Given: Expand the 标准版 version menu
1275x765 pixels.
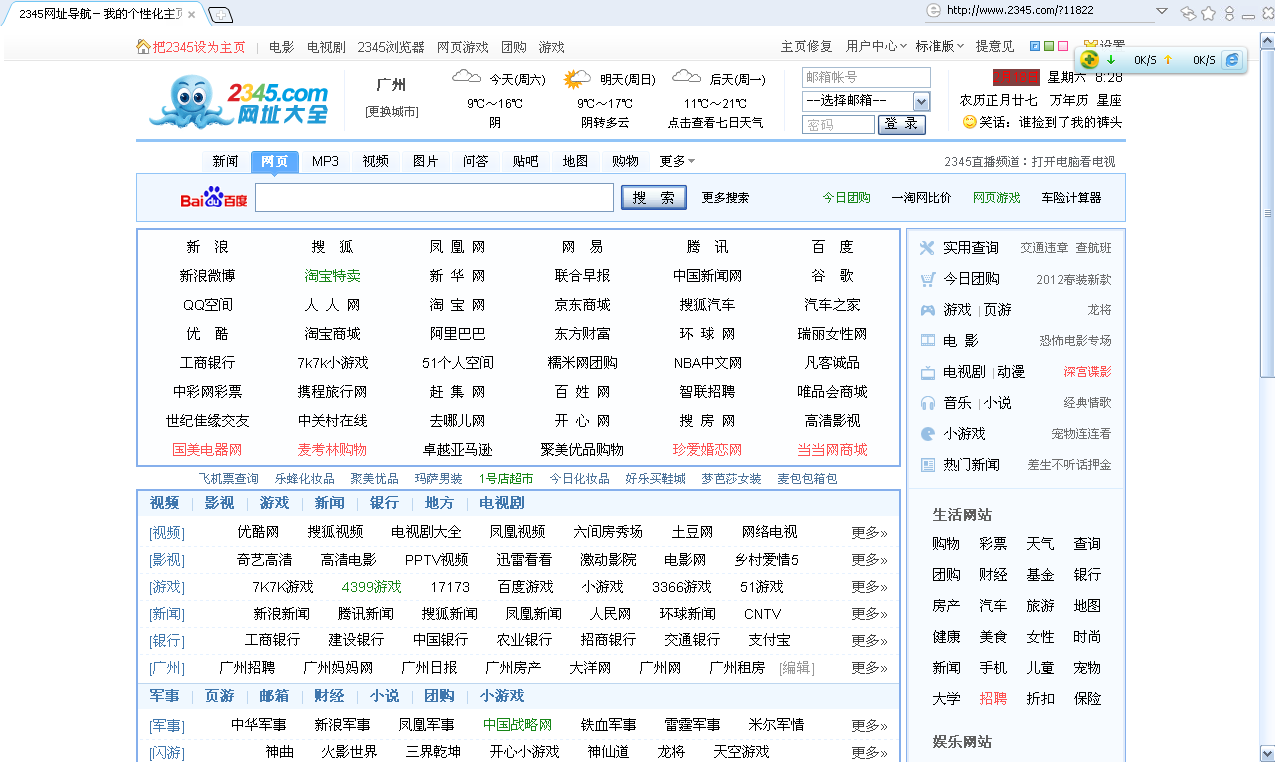Looking at the screenshot, I should click(940, 47).
